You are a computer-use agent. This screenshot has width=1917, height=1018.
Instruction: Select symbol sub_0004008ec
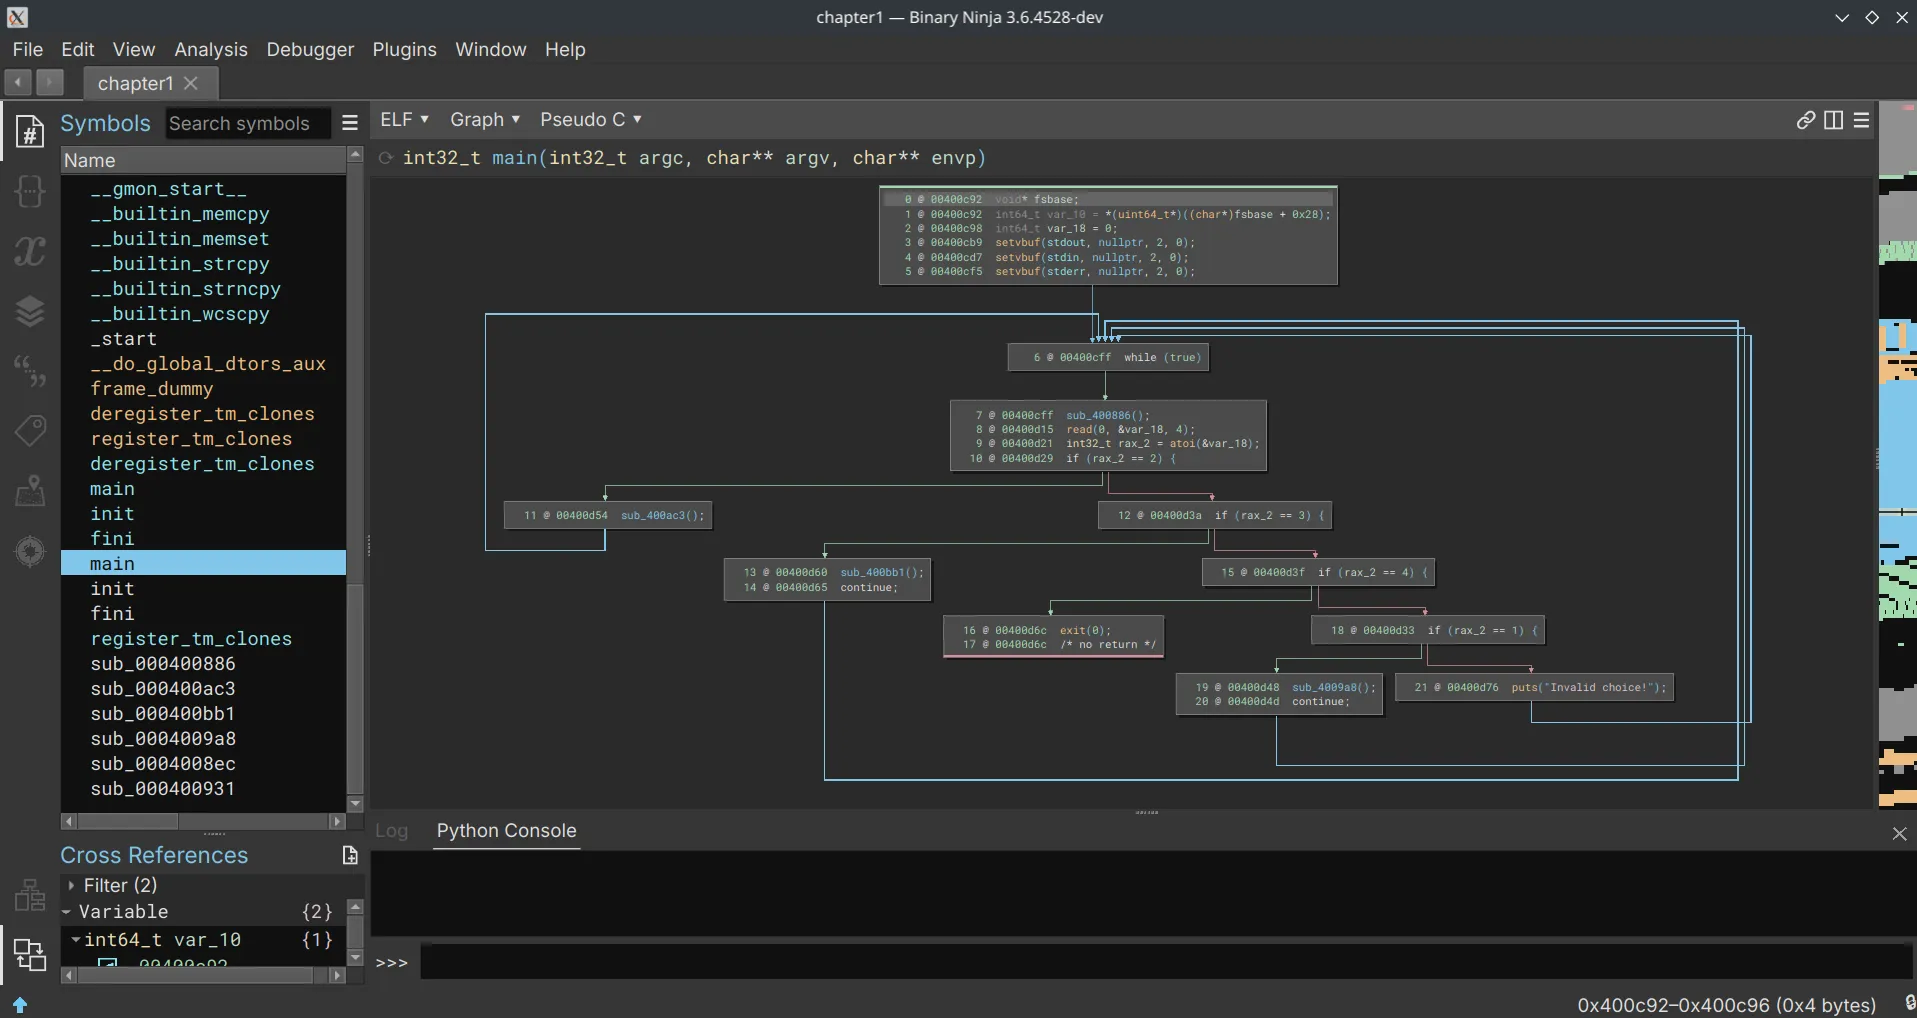coord(163,764)
